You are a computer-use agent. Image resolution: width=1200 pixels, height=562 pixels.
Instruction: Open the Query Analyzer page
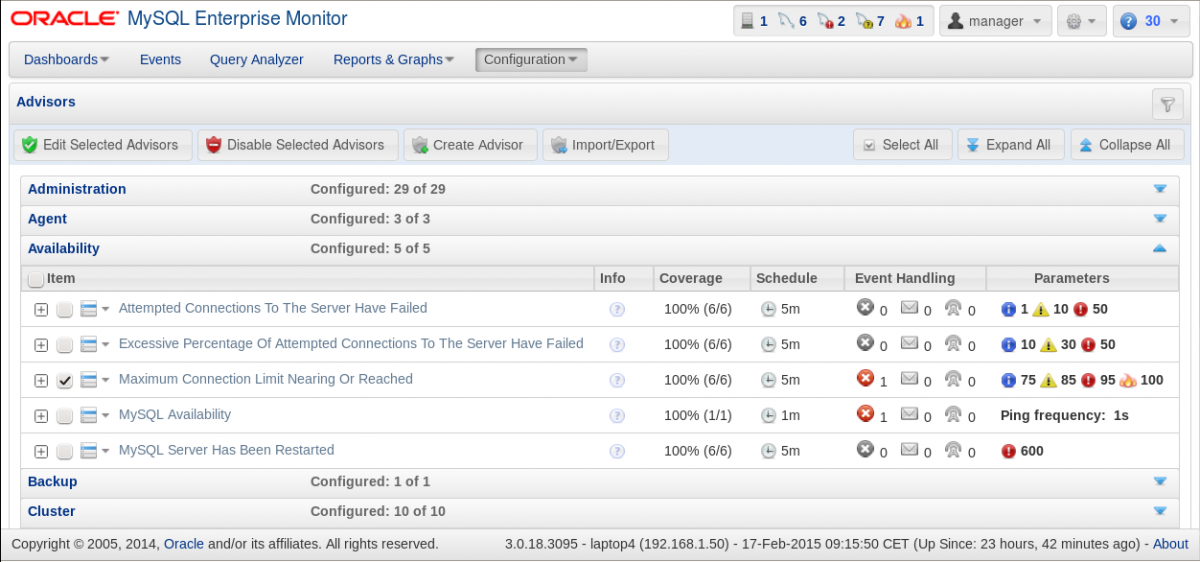[257, 60]
